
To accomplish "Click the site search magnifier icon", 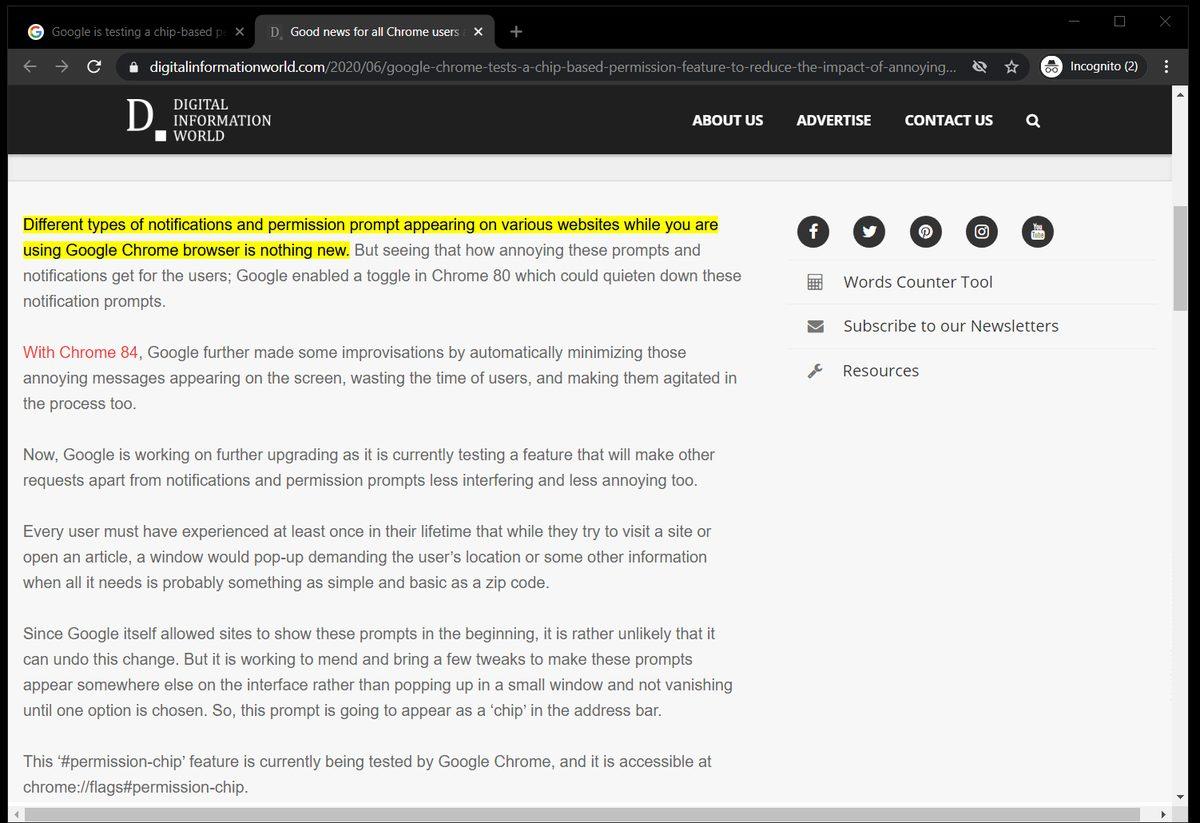I will click(x=1033, y=121).
